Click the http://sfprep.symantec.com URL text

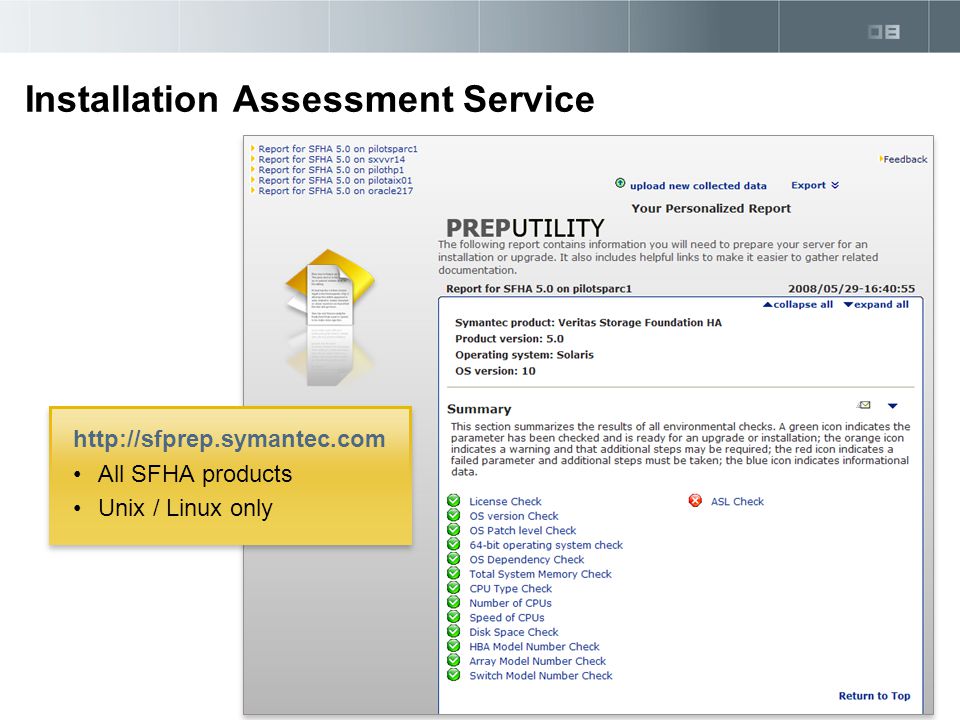pyautogui.click(x=229, y=439)
